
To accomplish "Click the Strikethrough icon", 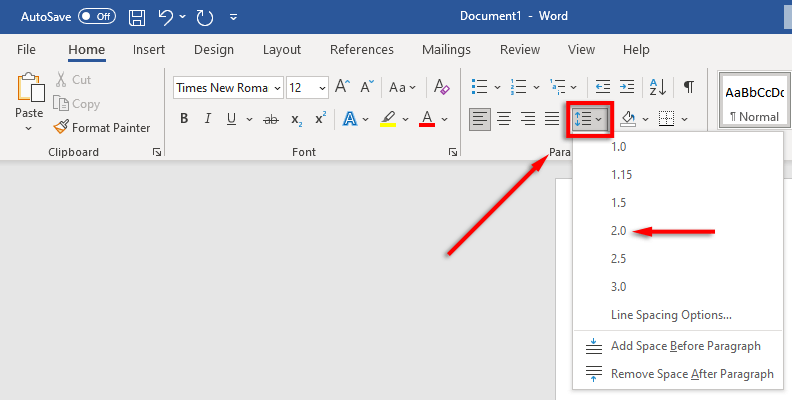I will pyautogui.click(x=270, y=119).
